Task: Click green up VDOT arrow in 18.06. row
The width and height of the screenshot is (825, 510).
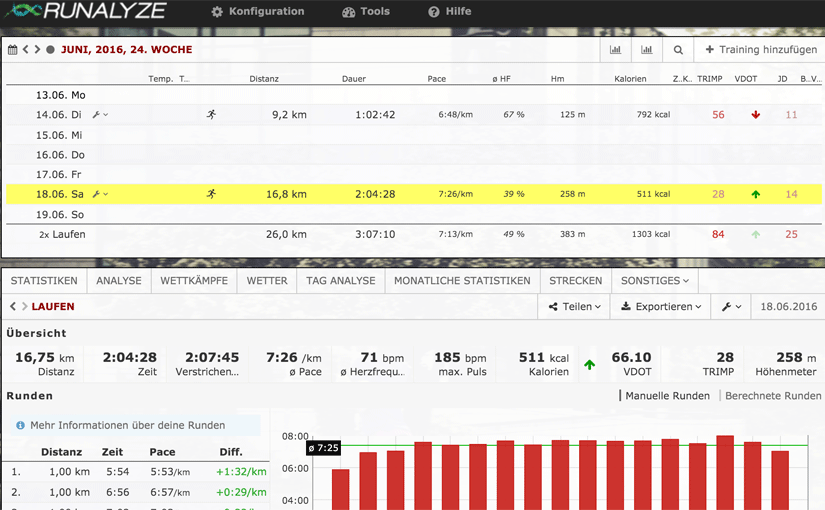Action: point(756,194)
